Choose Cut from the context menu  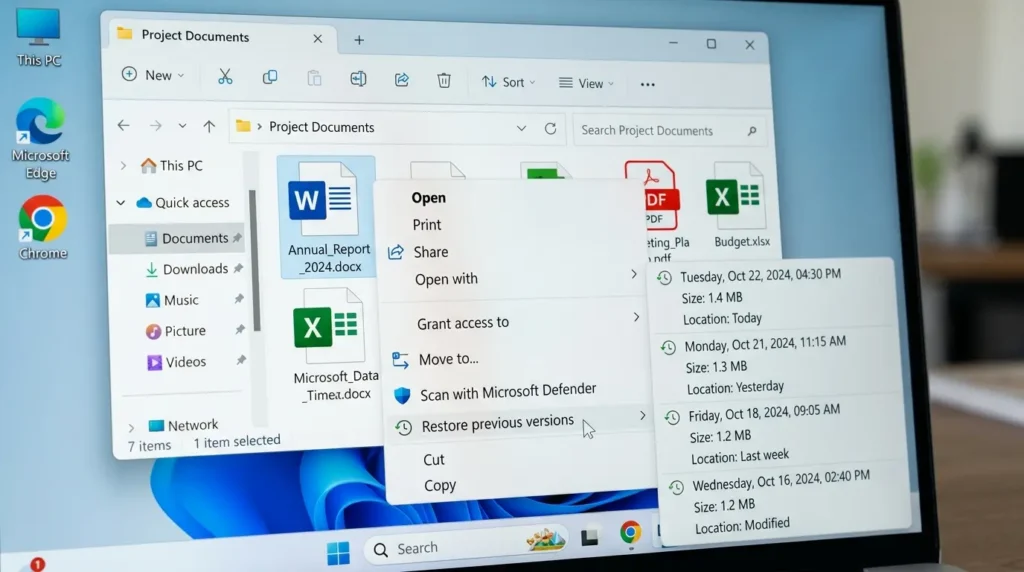[434, 460]
